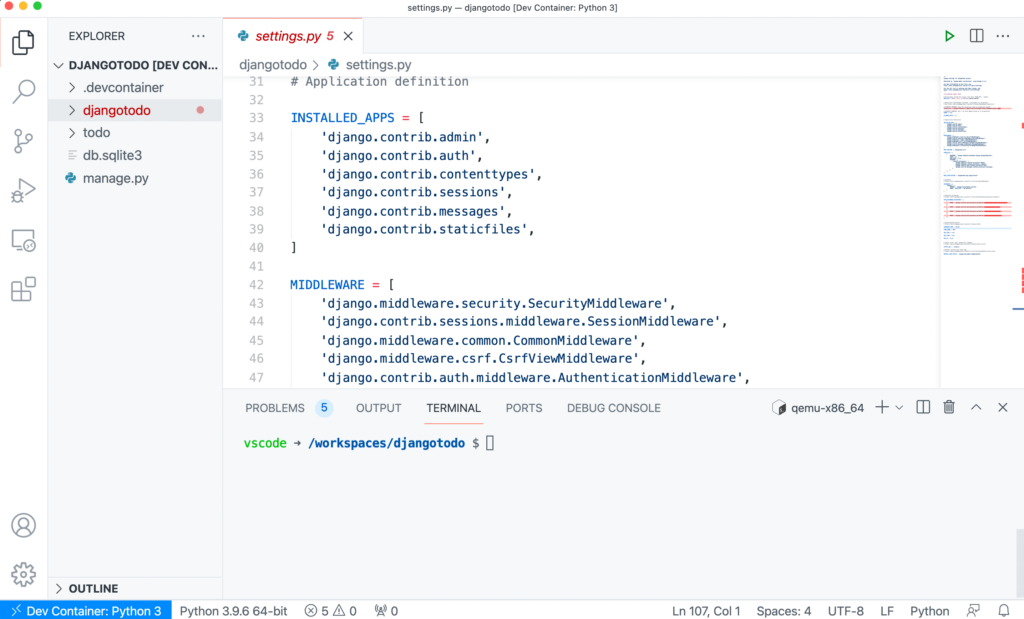Switch to the DEBUG CONSOLE tab

tap(613, 408)
